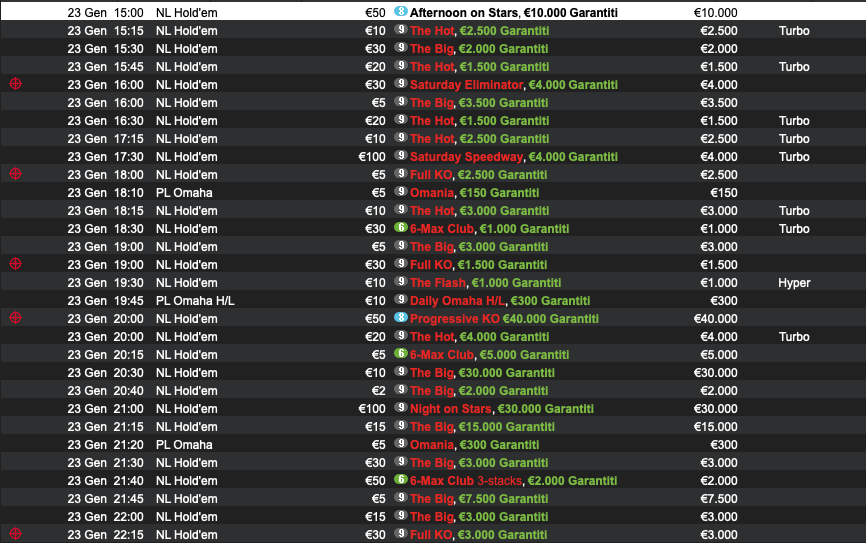
Task: Open 'Saturday Speedway, €4.000 Garantiti' tournament
Action: click(x=514, y=157)
